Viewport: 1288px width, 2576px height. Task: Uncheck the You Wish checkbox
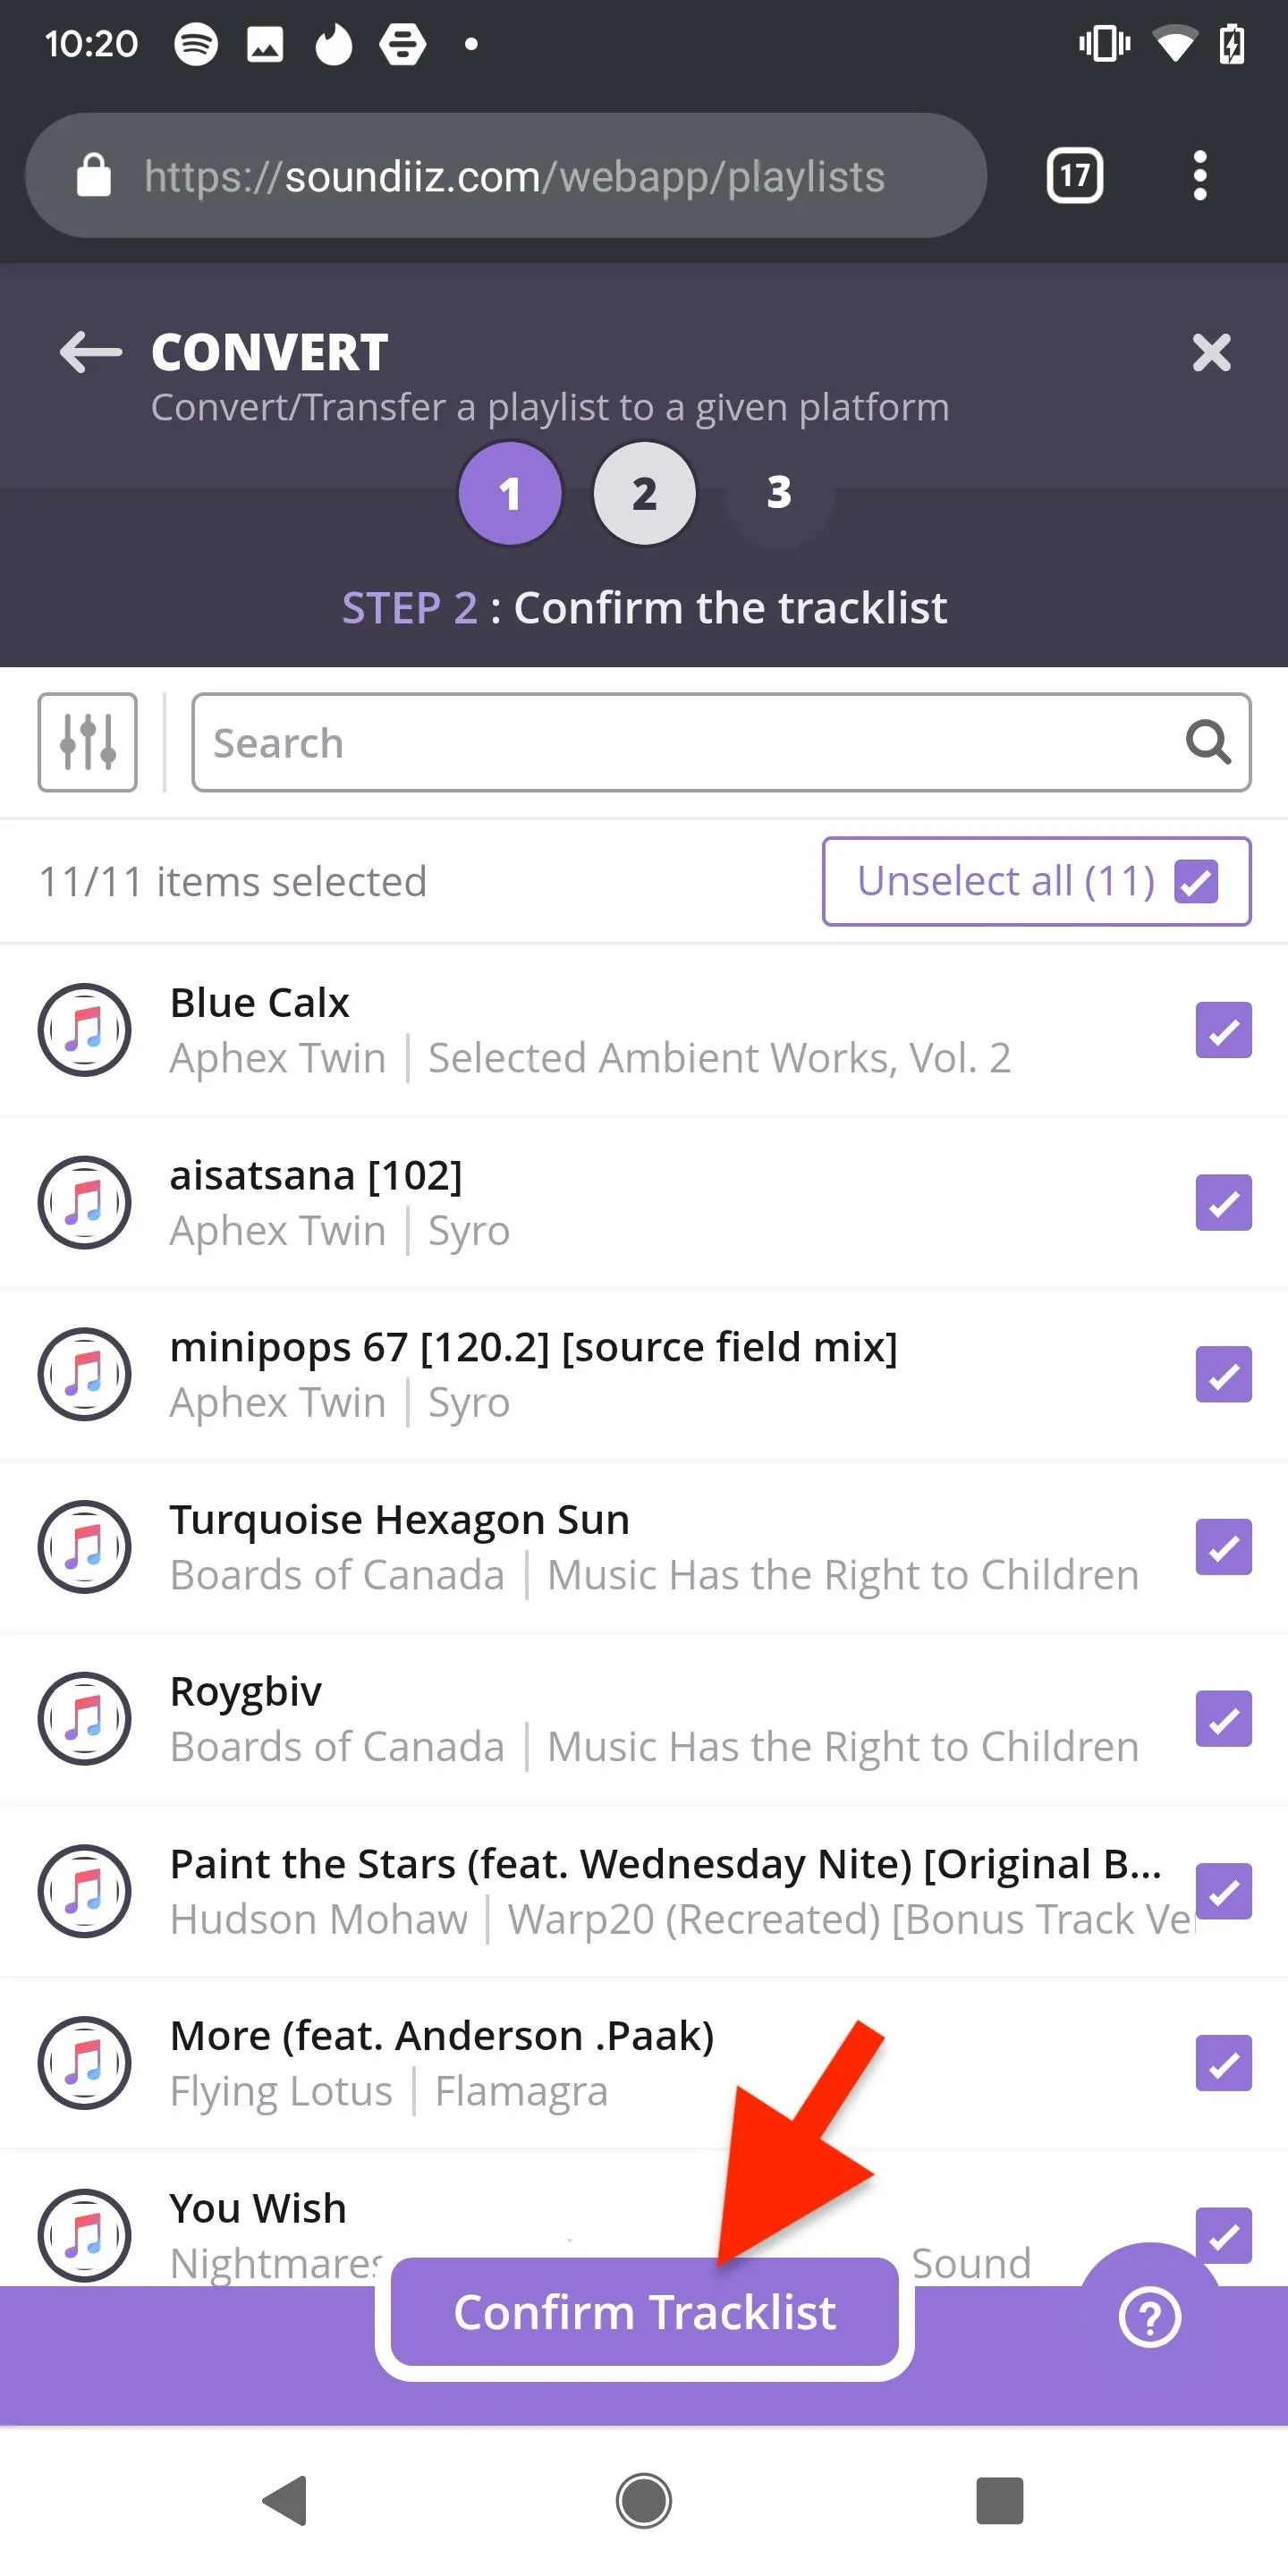pos(1224,2236)
